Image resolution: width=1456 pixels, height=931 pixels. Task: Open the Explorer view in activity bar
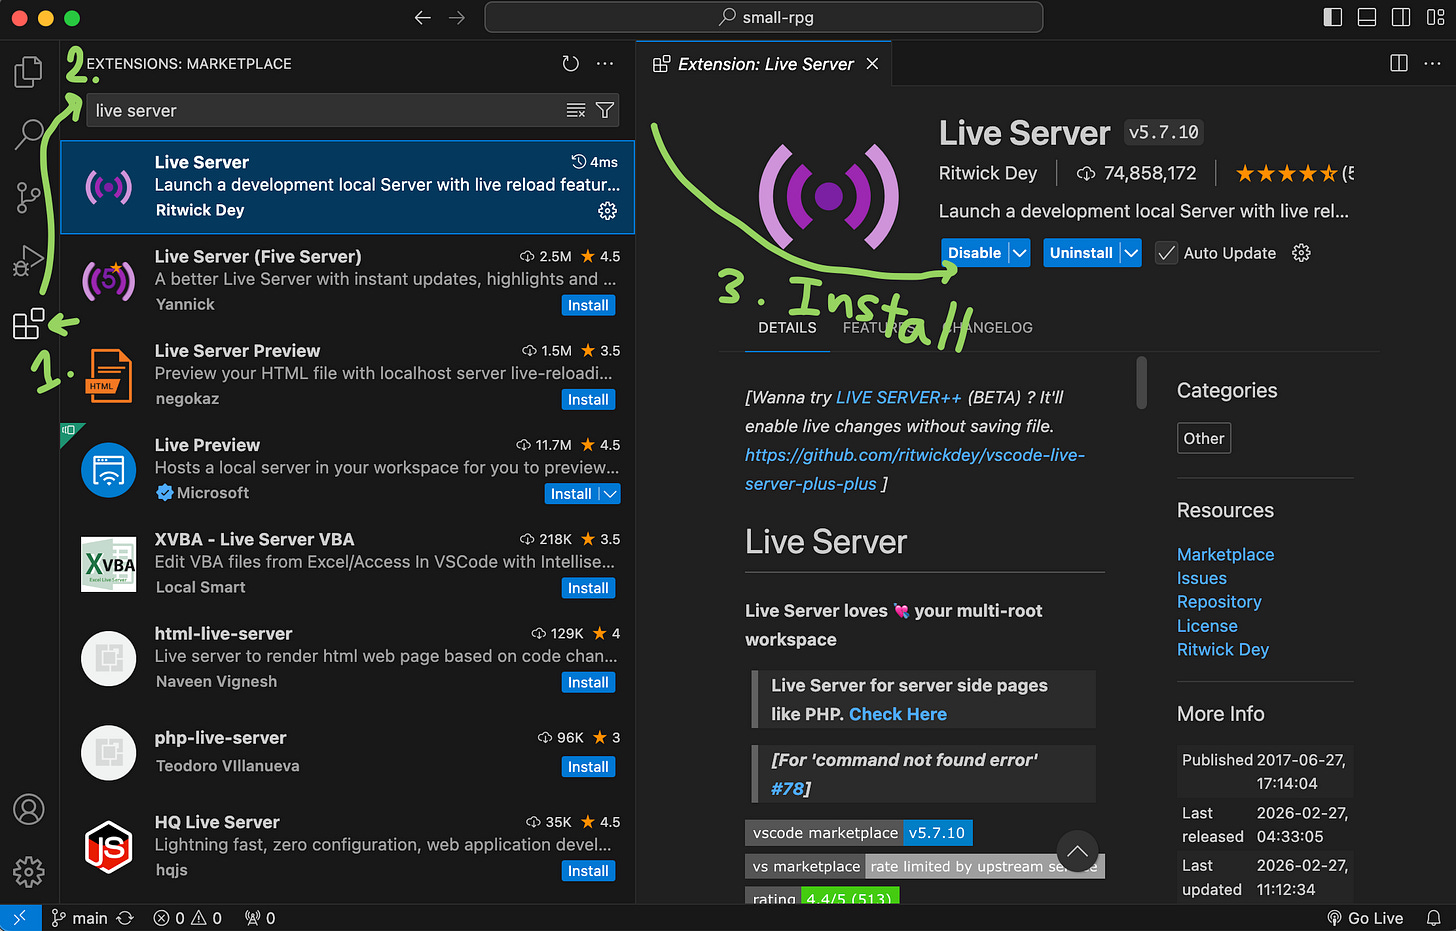(28, 72)
